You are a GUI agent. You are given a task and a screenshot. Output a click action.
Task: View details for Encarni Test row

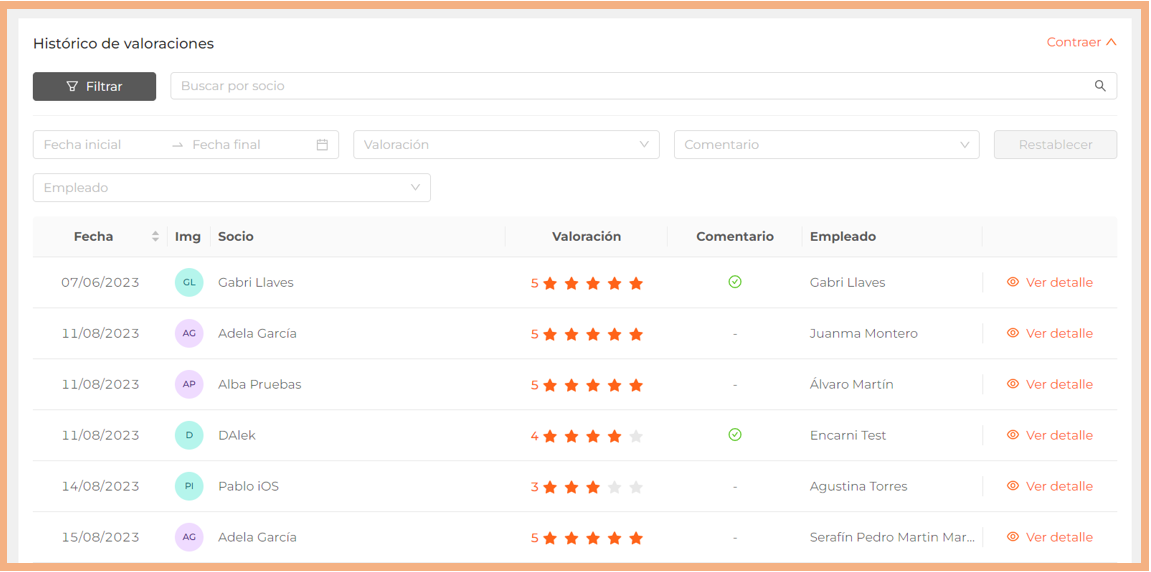click(1050, 435)
